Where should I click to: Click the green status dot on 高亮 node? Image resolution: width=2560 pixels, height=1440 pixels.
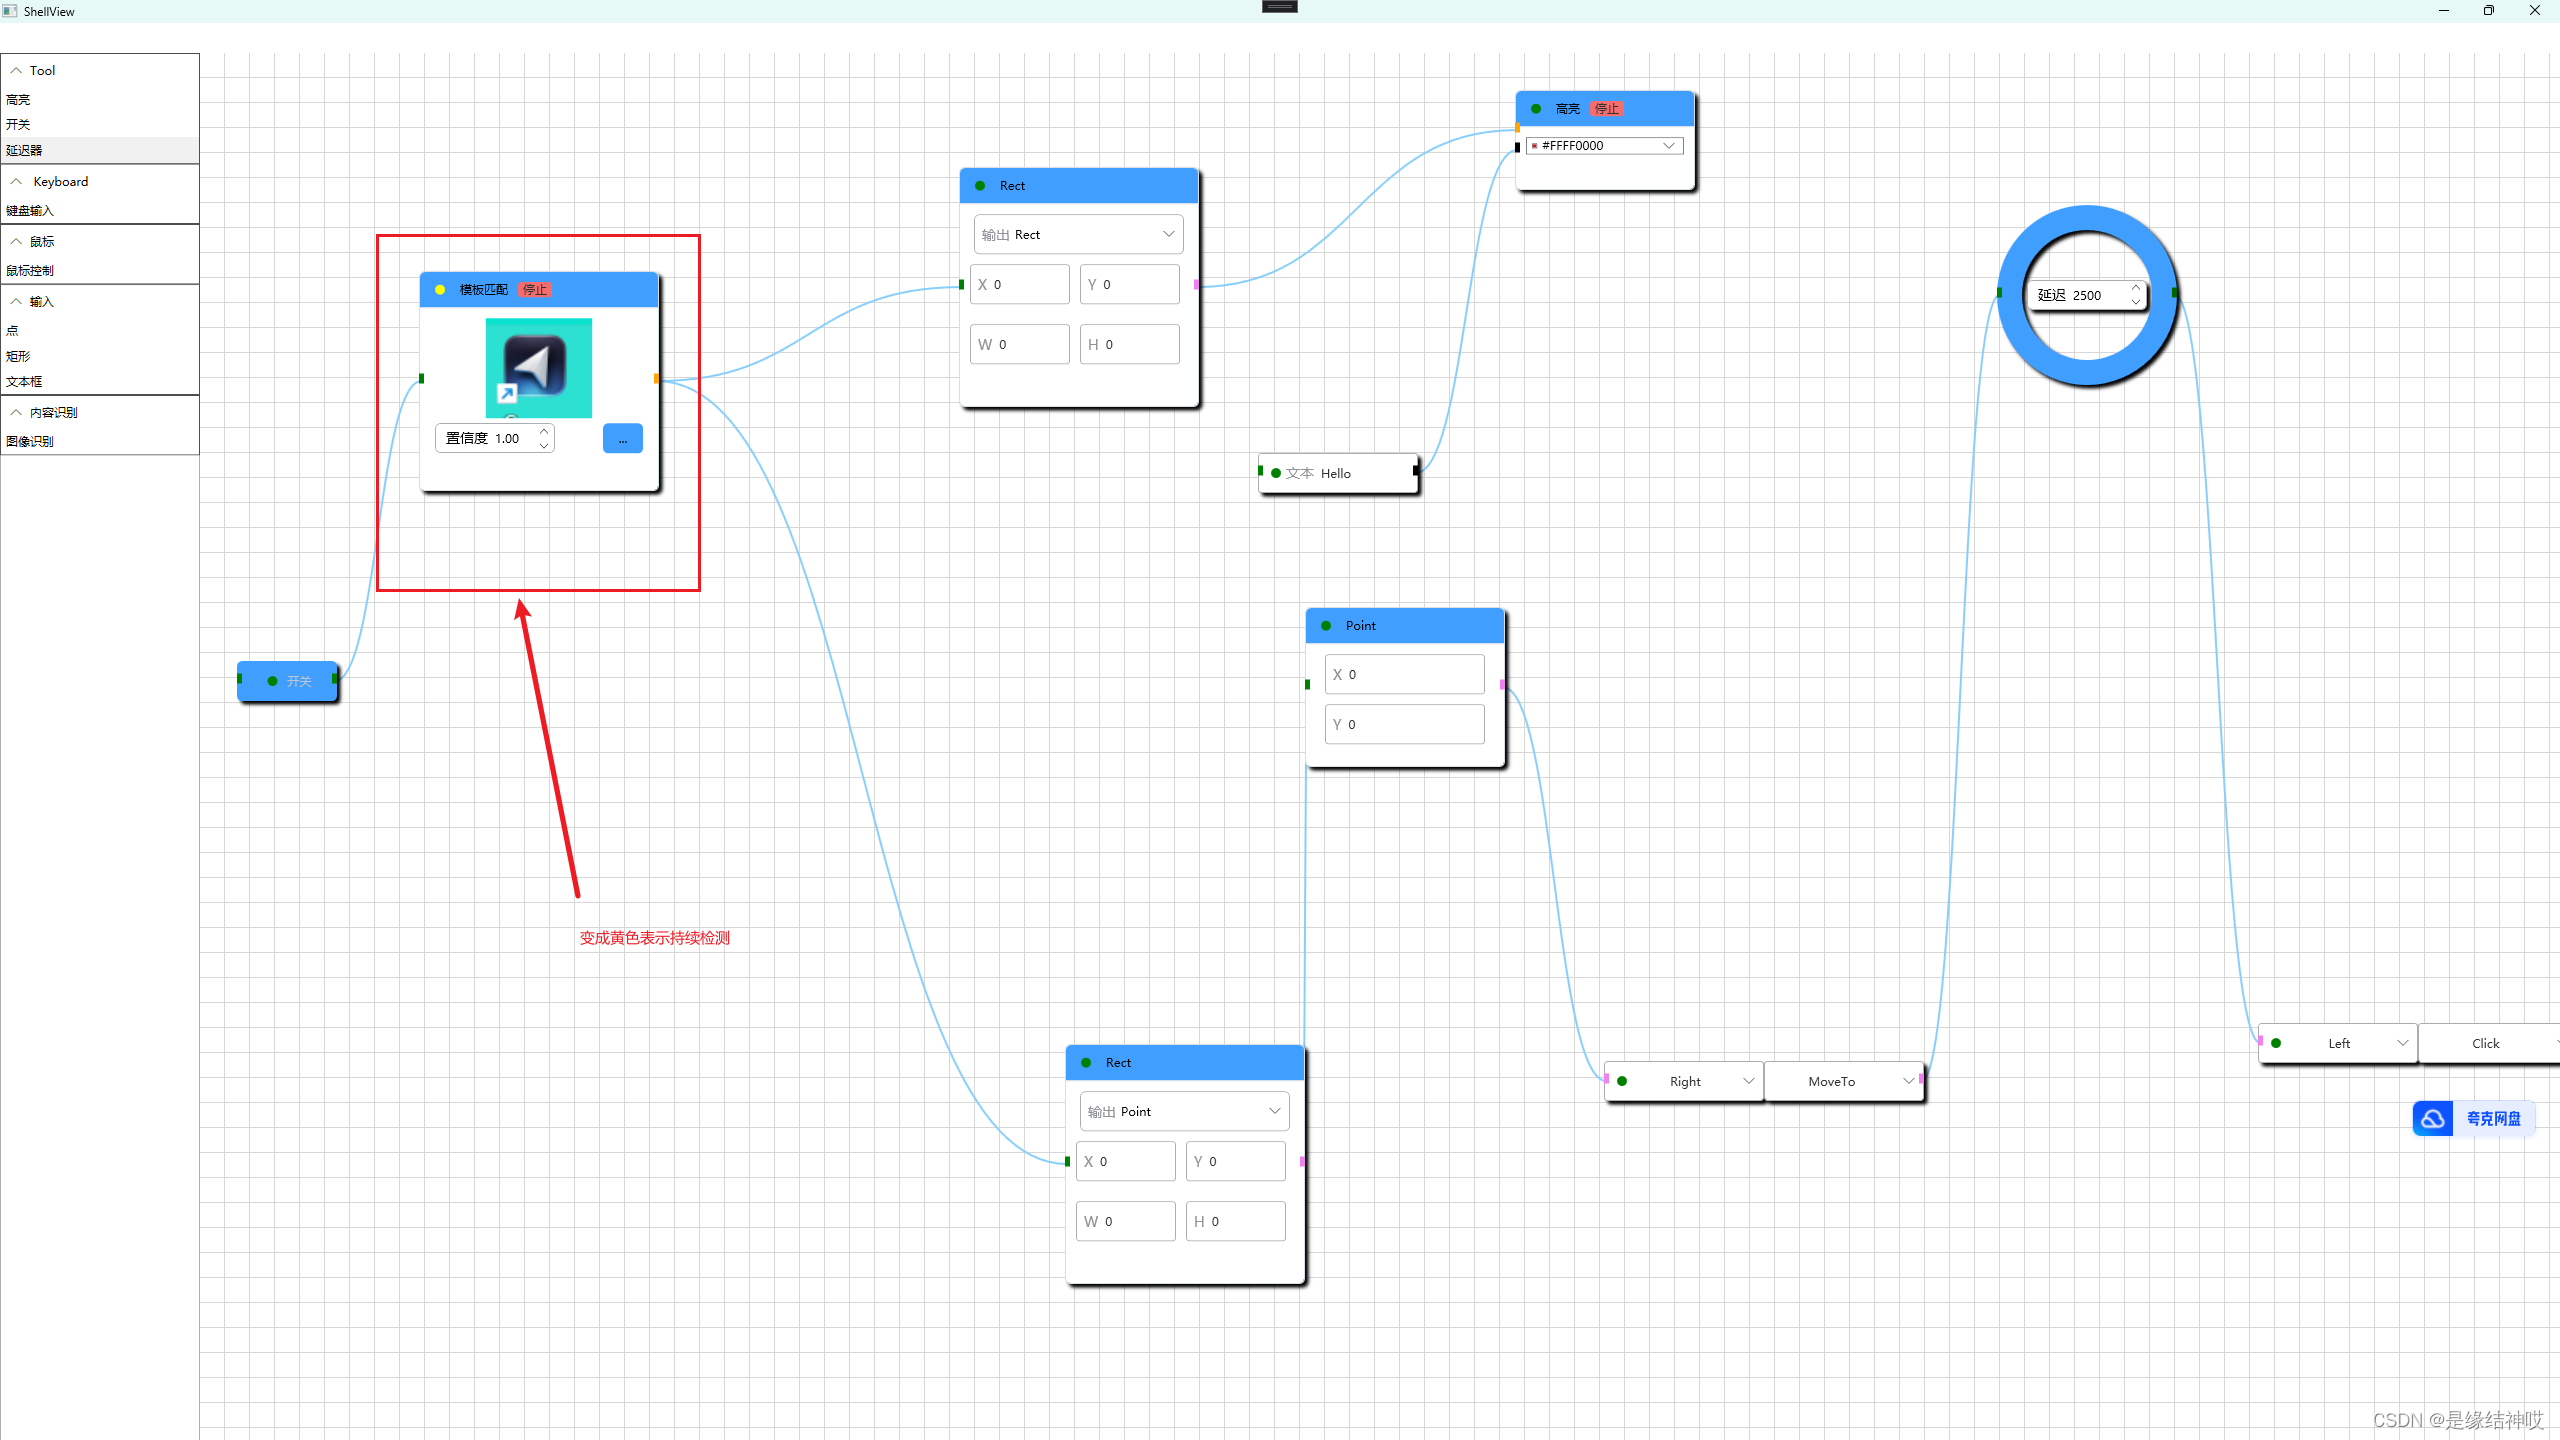pos(1536,109)
